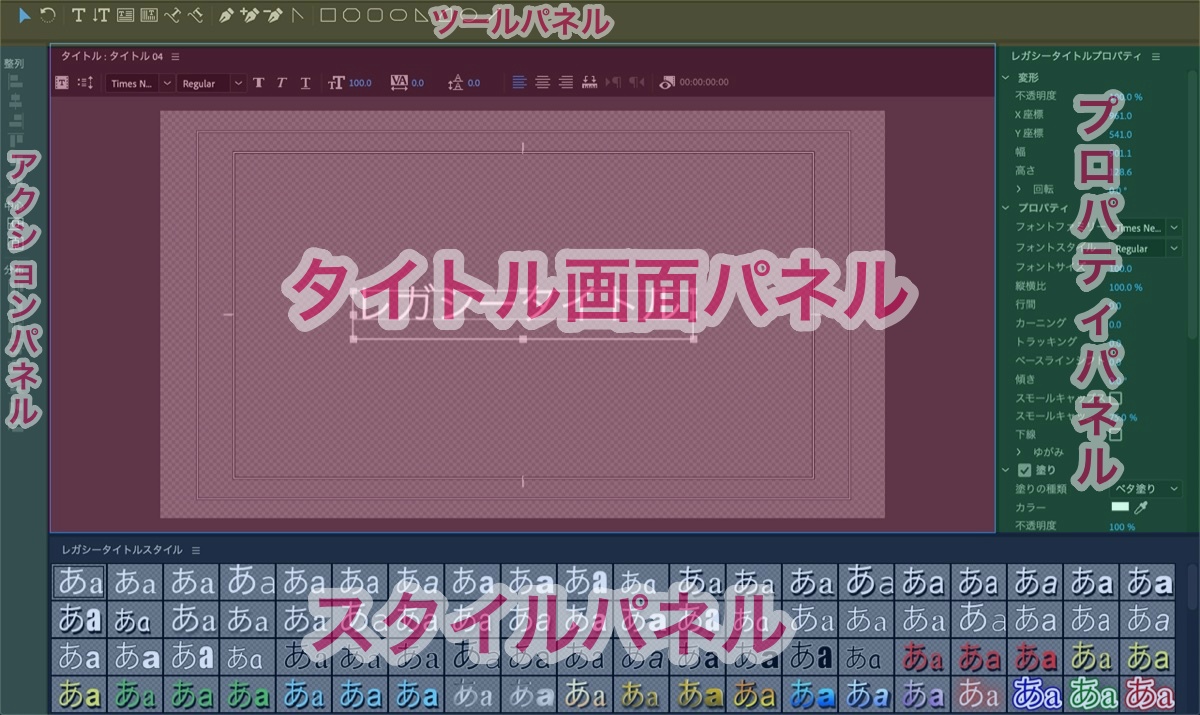Click the X 座標 value 961.0
The height and width of the screenshot is (715, 1200).
1121,115
